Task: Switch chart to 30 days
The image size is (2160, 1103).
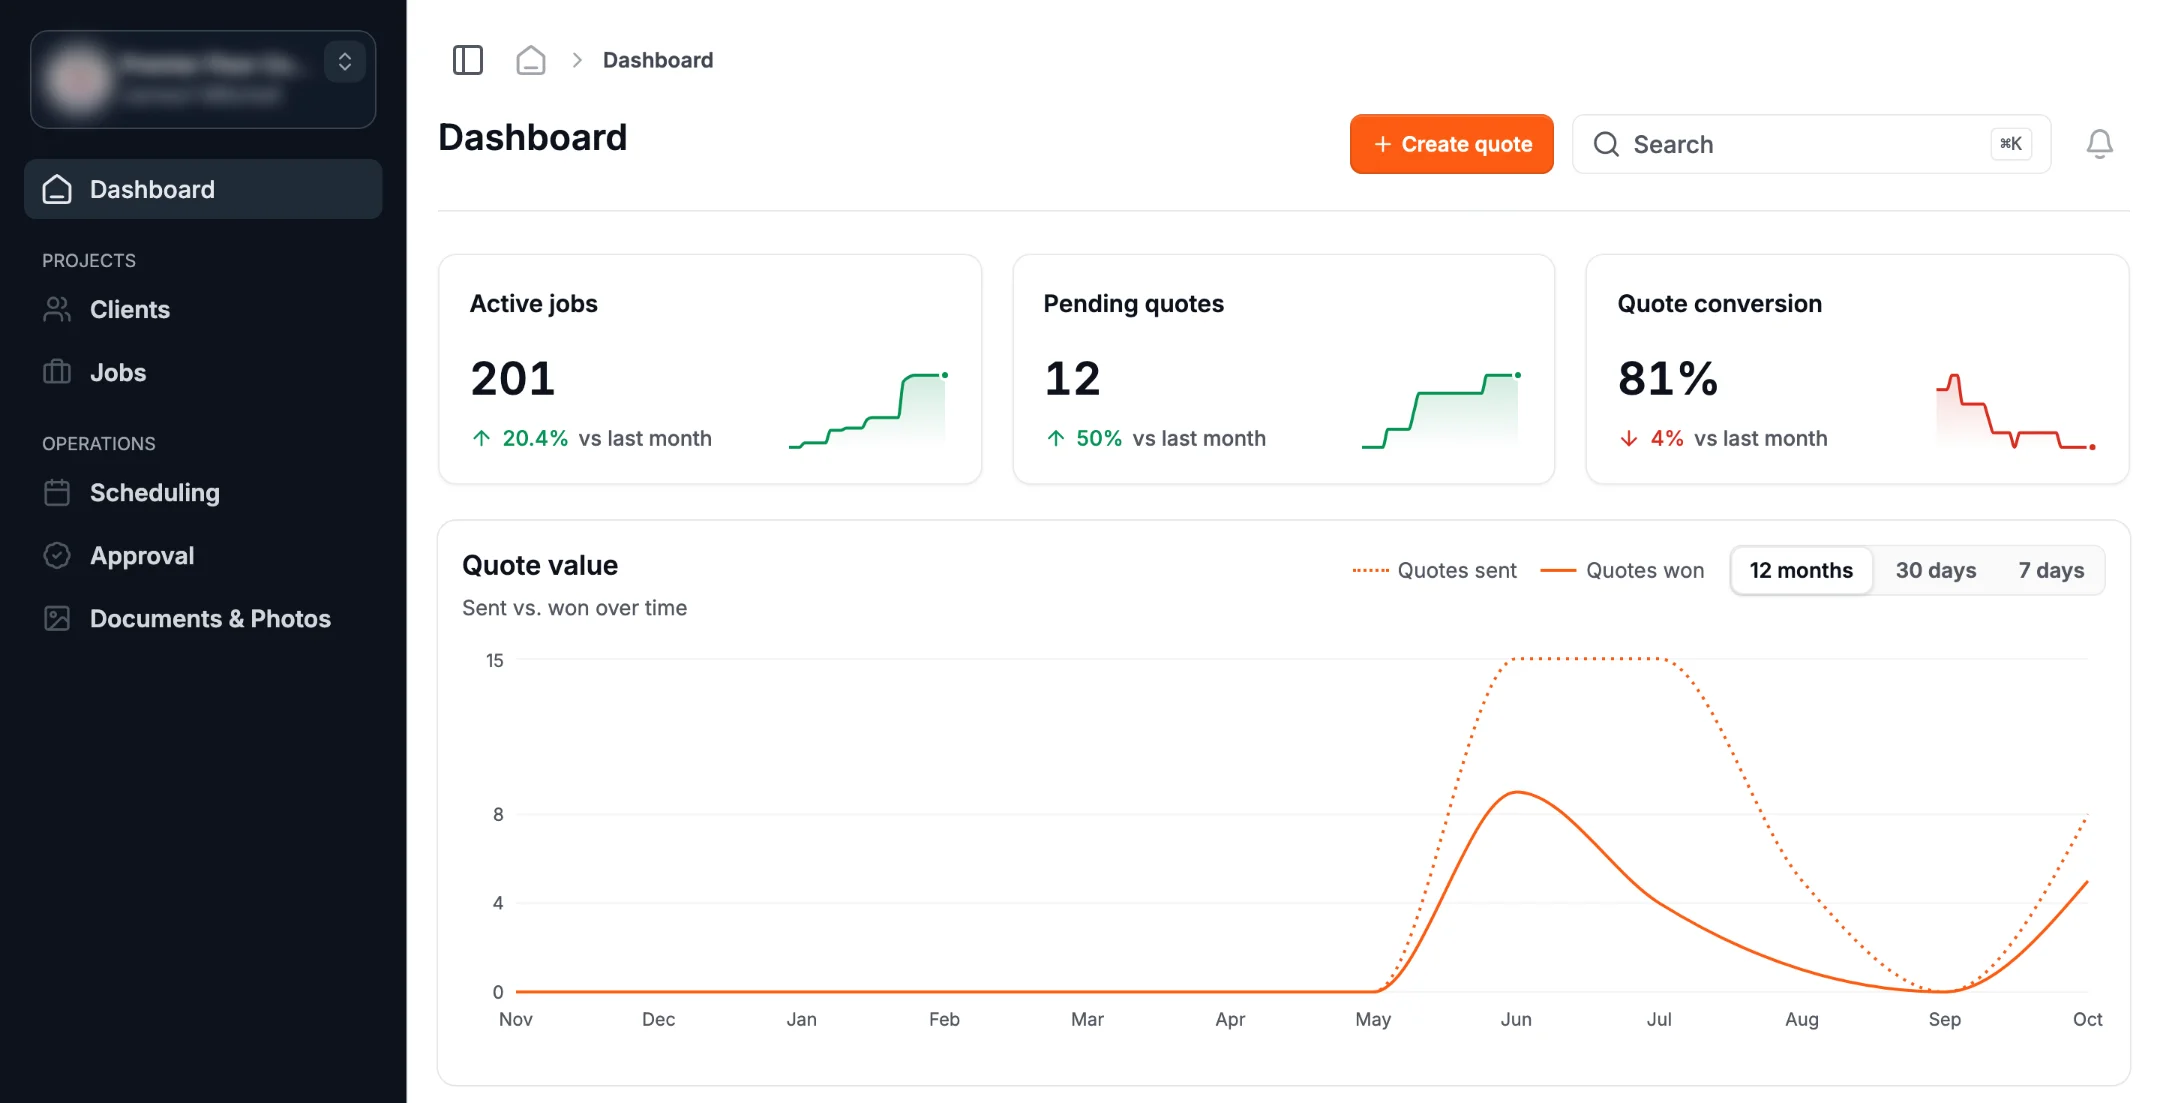Action: tap(1935, 570)
